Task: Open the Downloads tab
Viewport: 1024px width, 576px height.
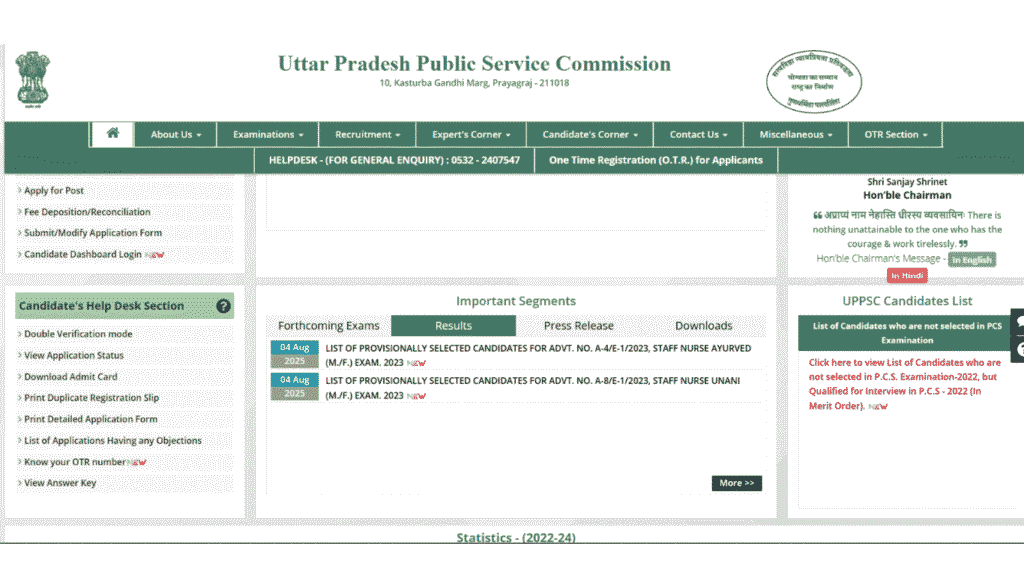Action: coord(703,325)
